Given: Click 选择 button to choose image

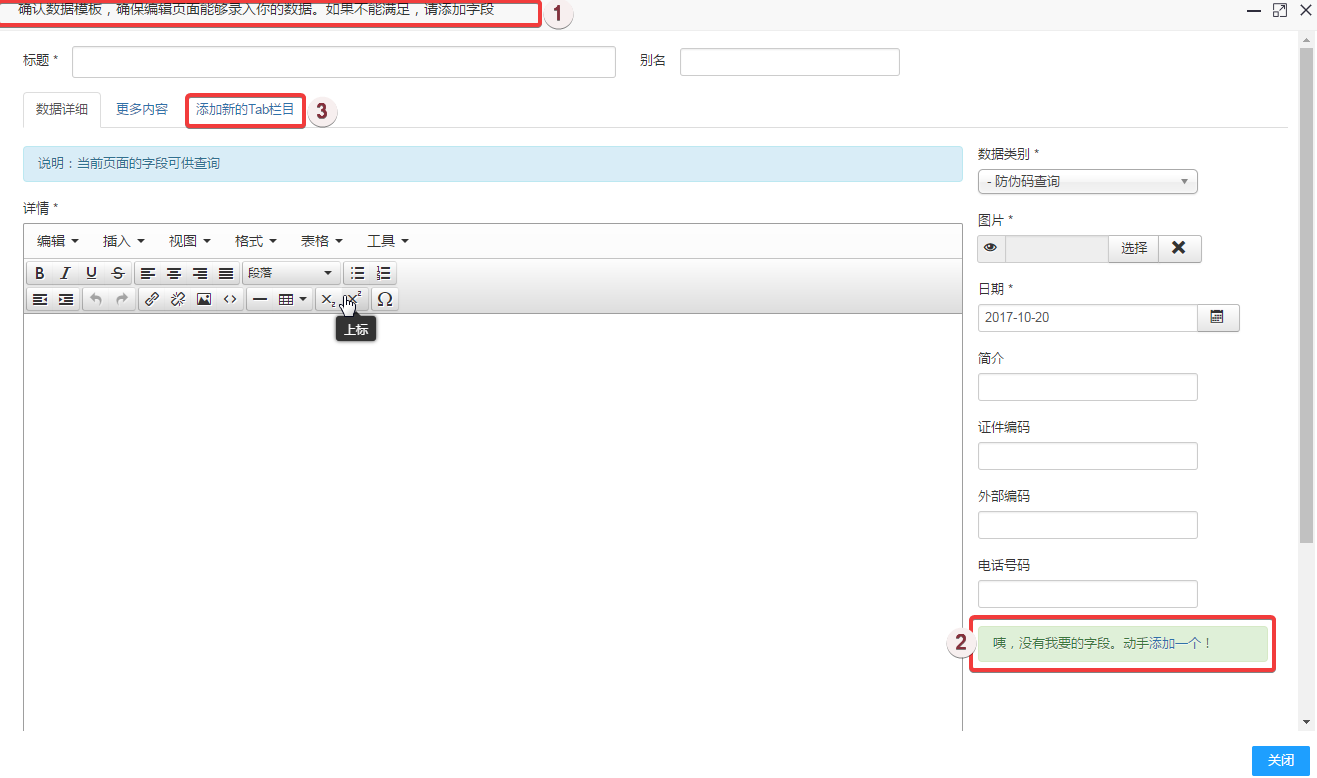Looking at the screenshot, I should [1134, 248].
